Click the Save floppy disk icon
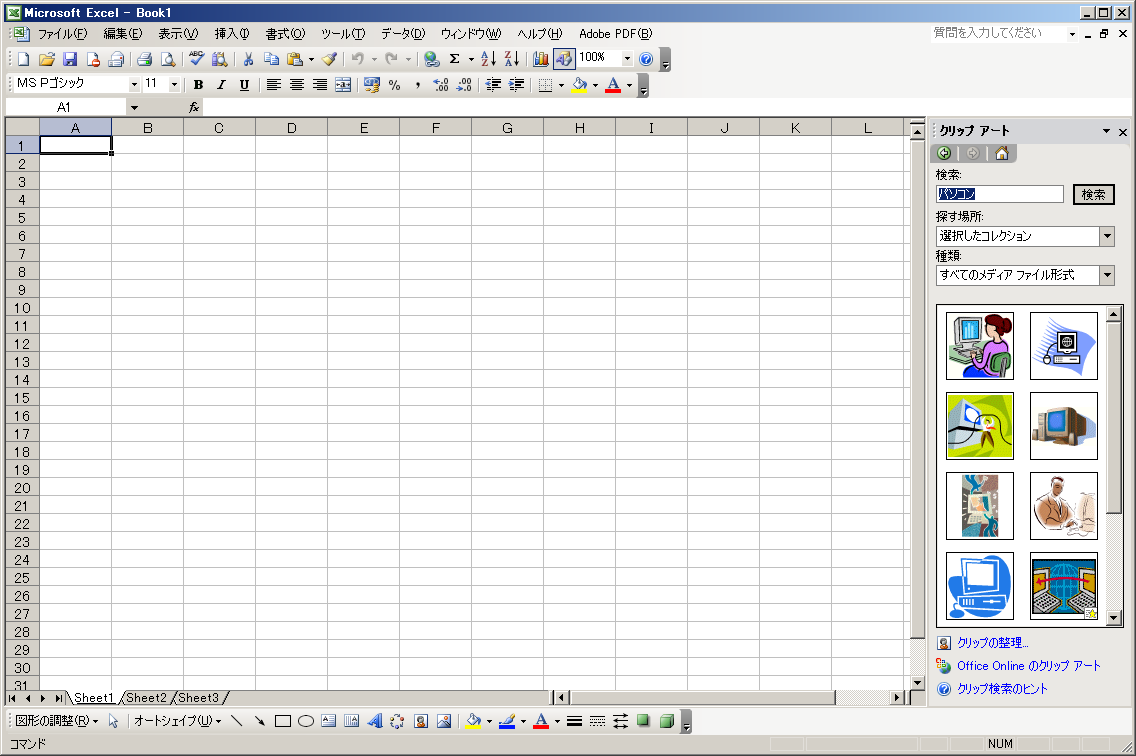The height and width of the screenshot is (756, 1136). coord(70,59)
